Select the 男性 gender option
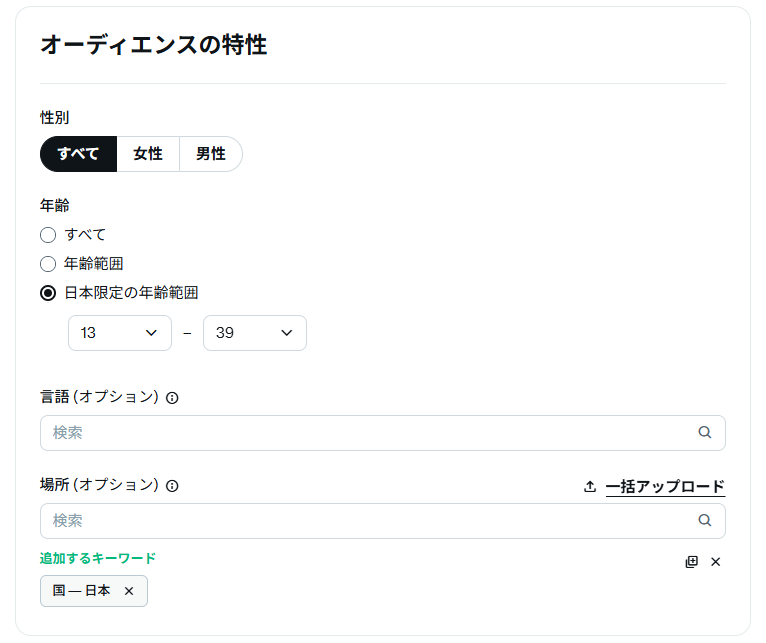Screen dimensions: 766x643 coord(211,154)
